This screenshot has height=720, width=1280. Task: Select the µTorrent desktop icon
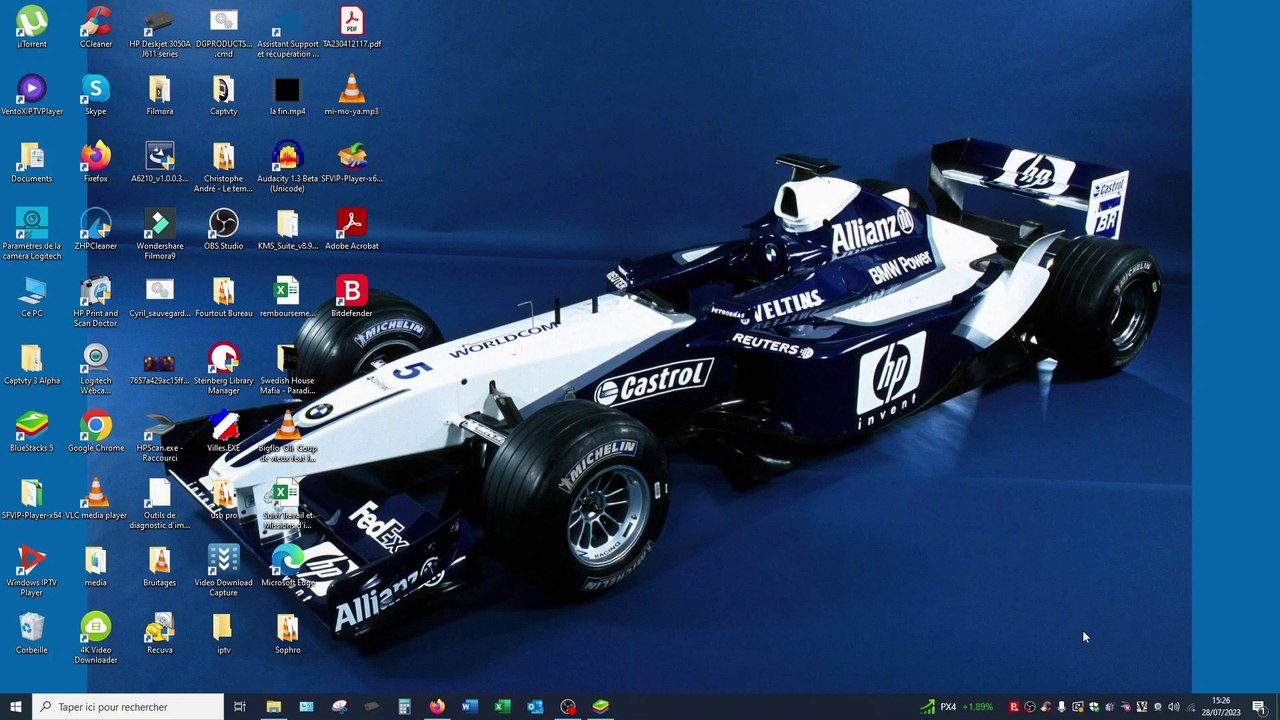[x=32, y=28]
